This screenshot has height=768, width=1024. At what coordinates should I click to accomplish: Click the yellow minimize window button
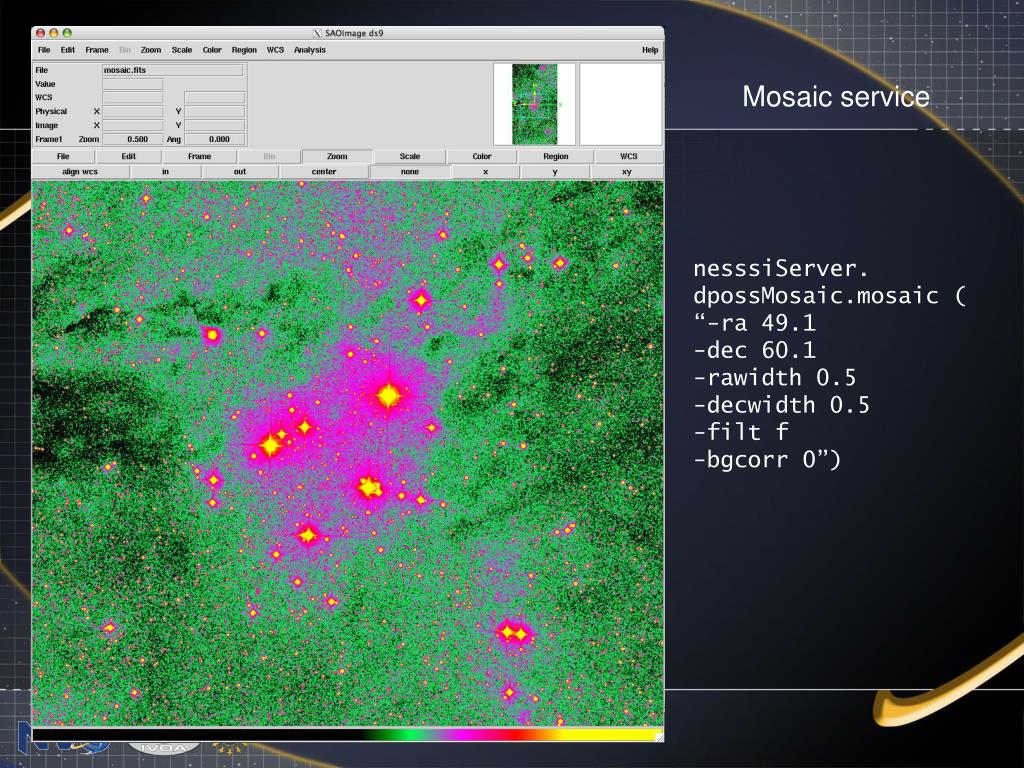coord(54,33)
